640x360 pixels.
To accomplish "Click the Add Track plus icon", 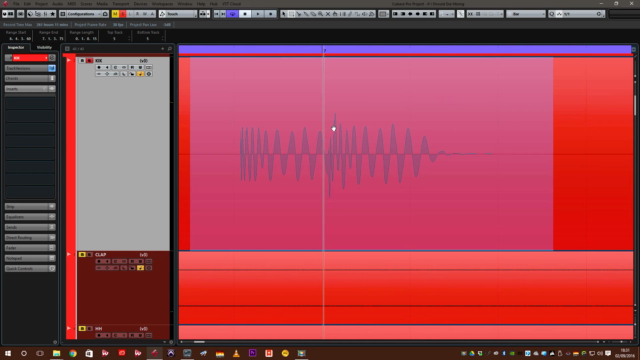I will point(162,49).
